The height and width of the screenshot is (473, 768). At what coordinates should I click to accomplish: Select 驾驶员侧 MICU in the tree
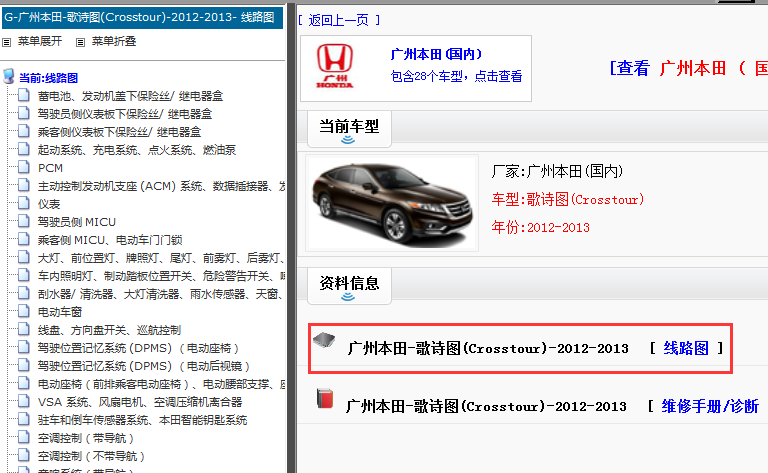(x=77, y=222)
